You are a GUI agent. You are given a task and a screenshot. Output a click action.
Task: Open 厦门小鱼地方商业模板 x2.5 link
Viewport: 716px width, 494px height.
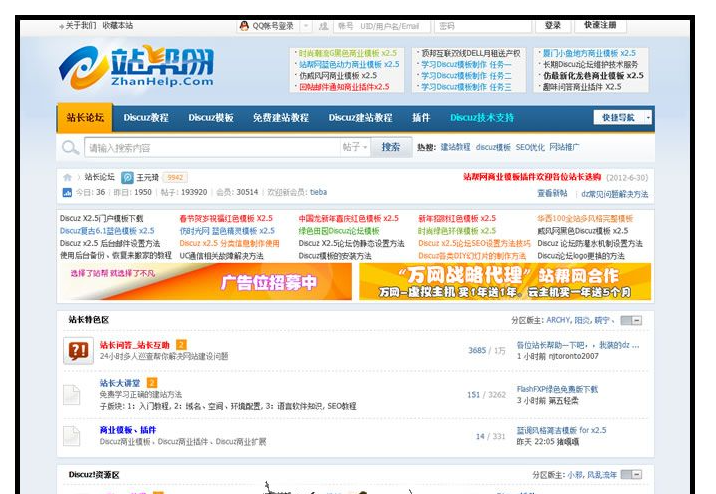[x=589, y=53]
